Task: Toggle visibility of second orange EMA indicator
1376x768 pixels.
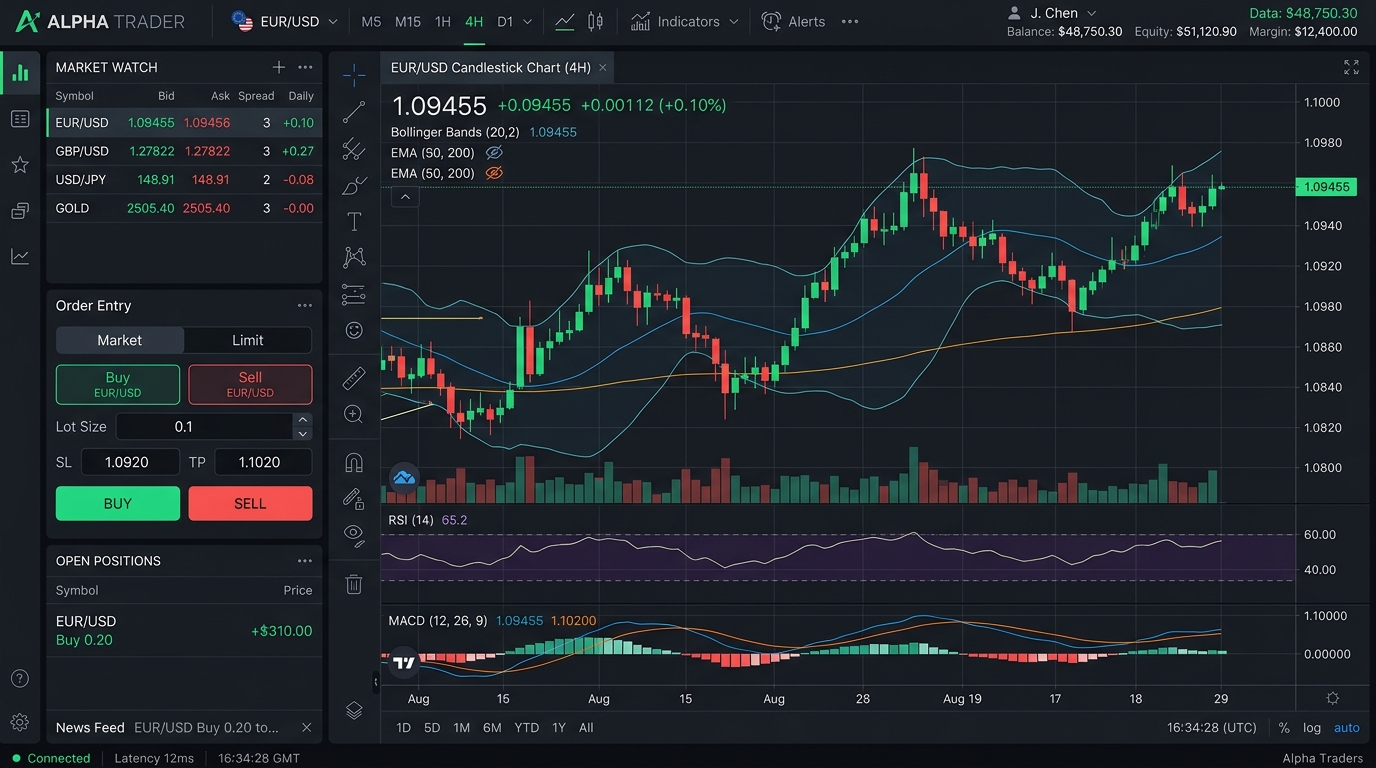Action: pos(493,173)
